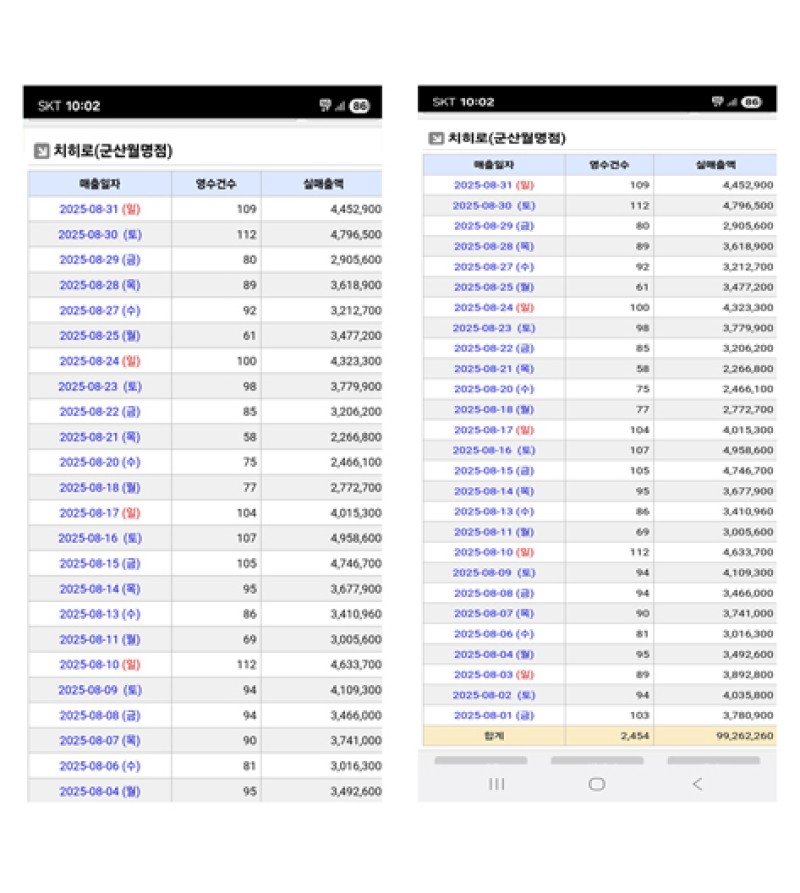Open 2025-08-16 (토) date in right screenshot
The width and height of the screenshot is (800, 893).
point(494,450)
